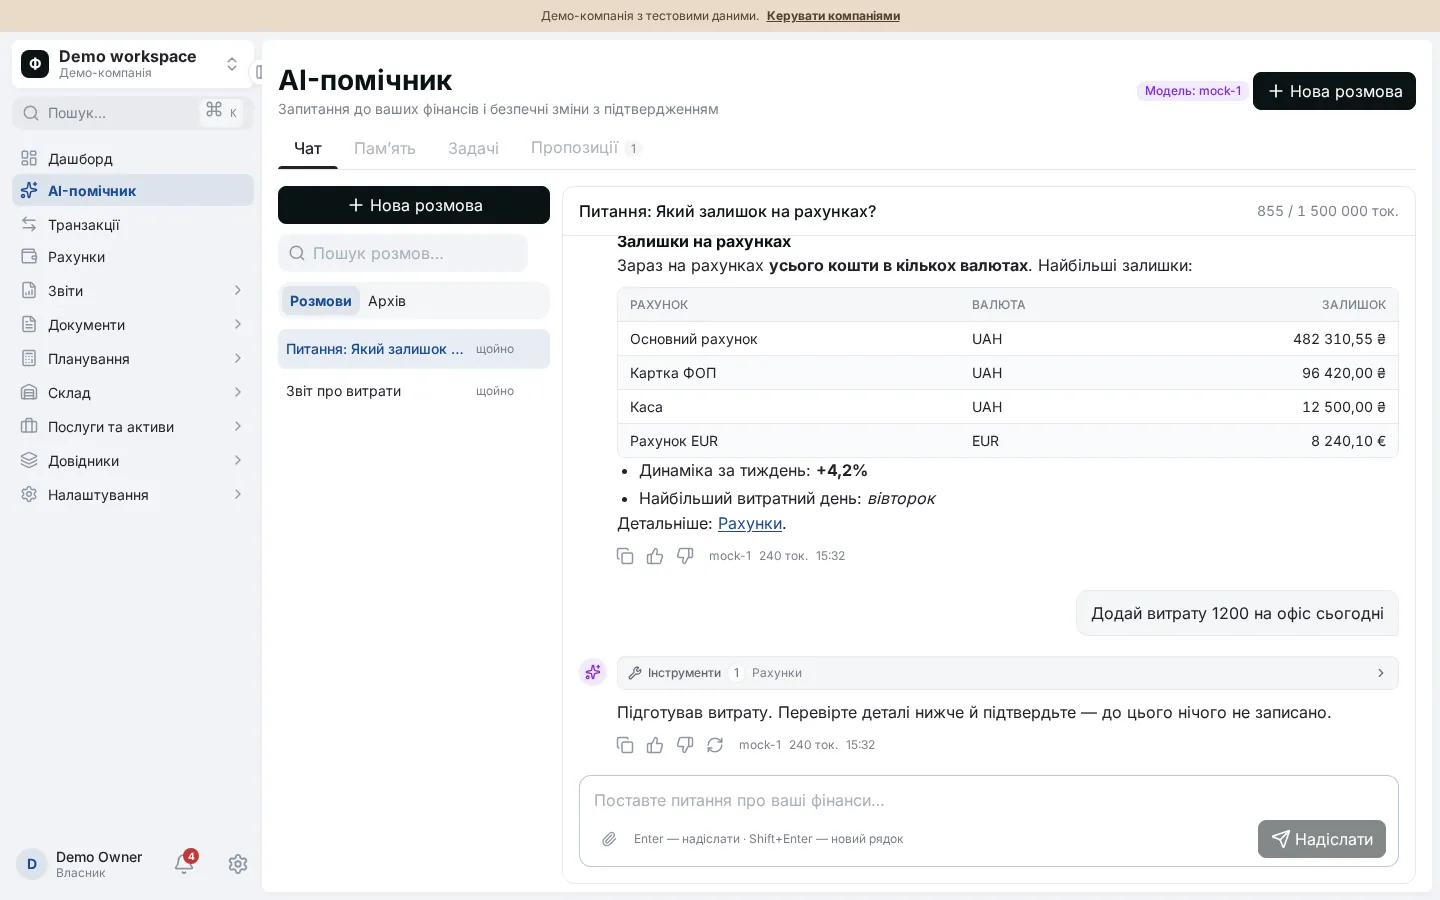Open settings gear next to the notifications bell
1440x900 pixels.
[238, 864]
